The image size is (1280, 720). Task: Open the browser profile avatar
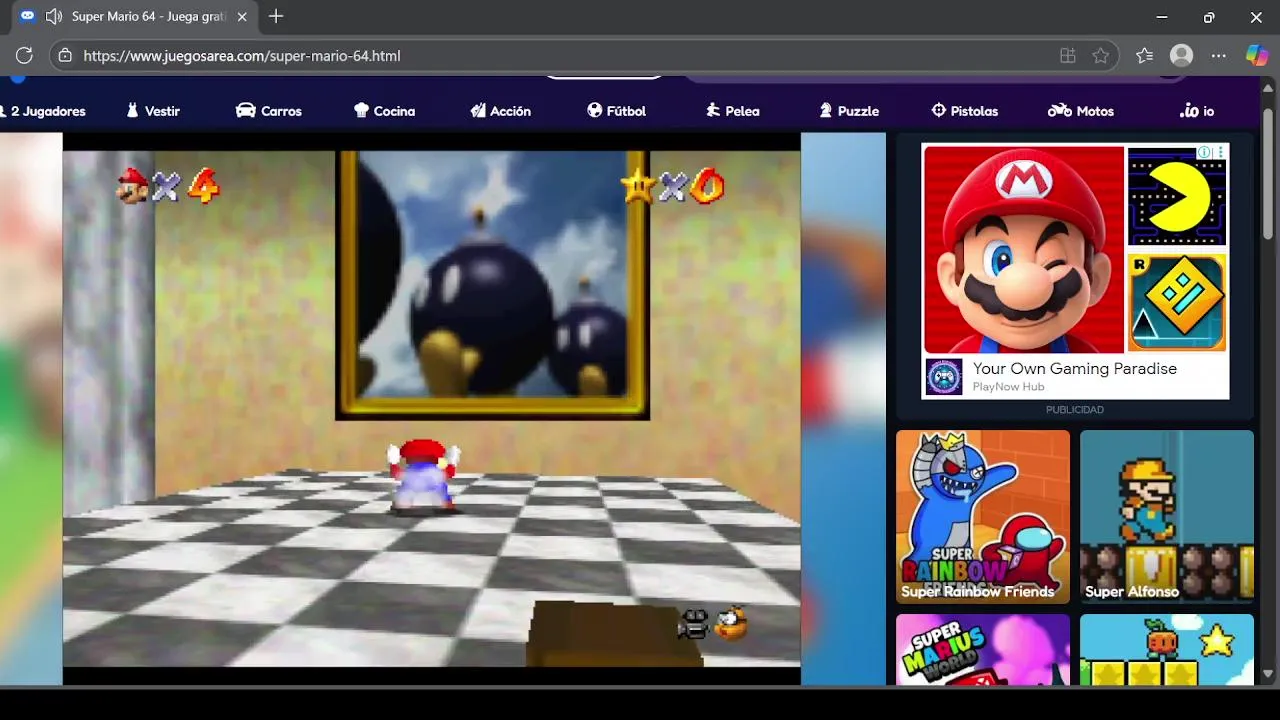point(1182,56)
